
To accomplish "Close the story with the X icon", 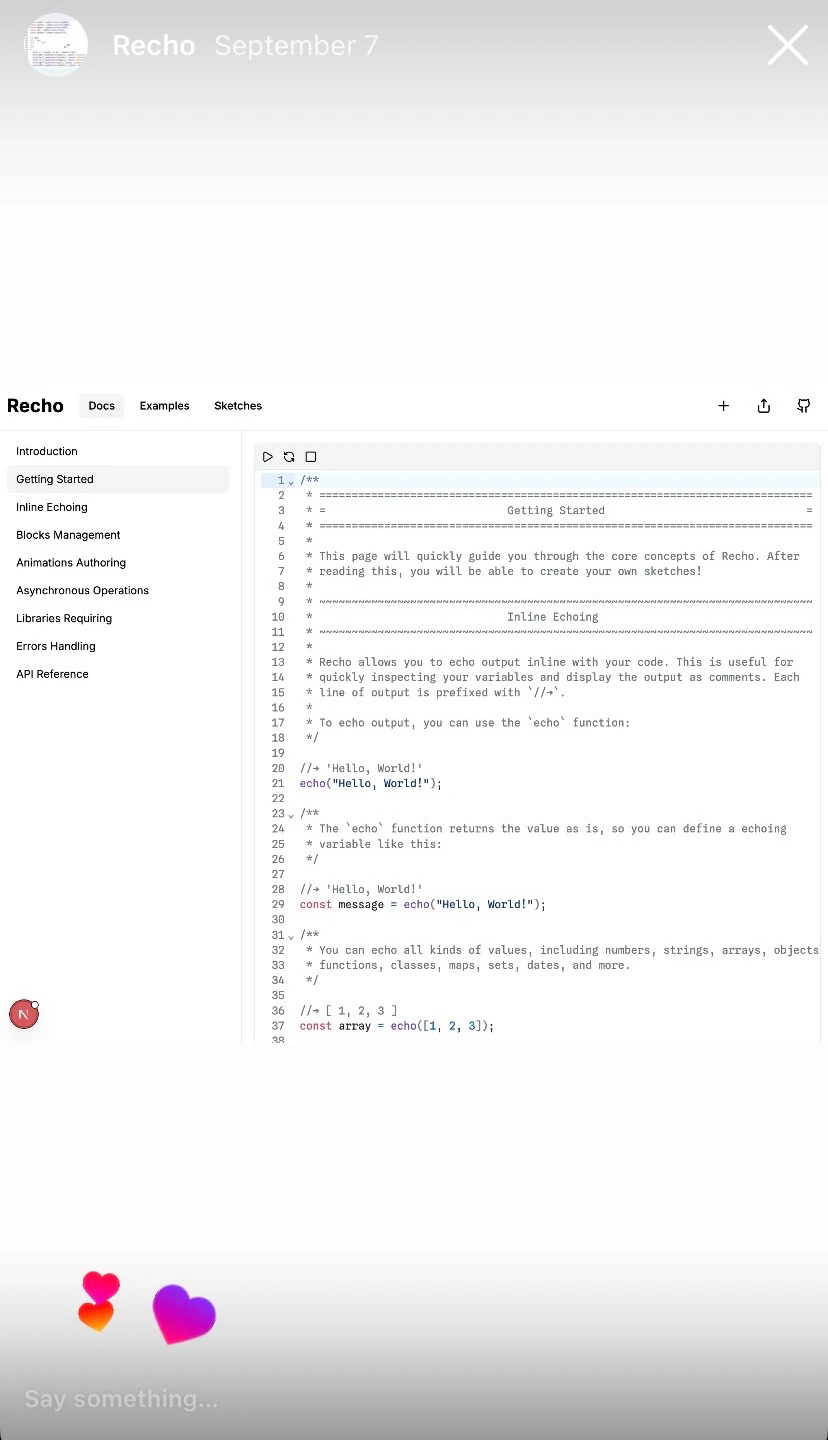I will (788, 45).
